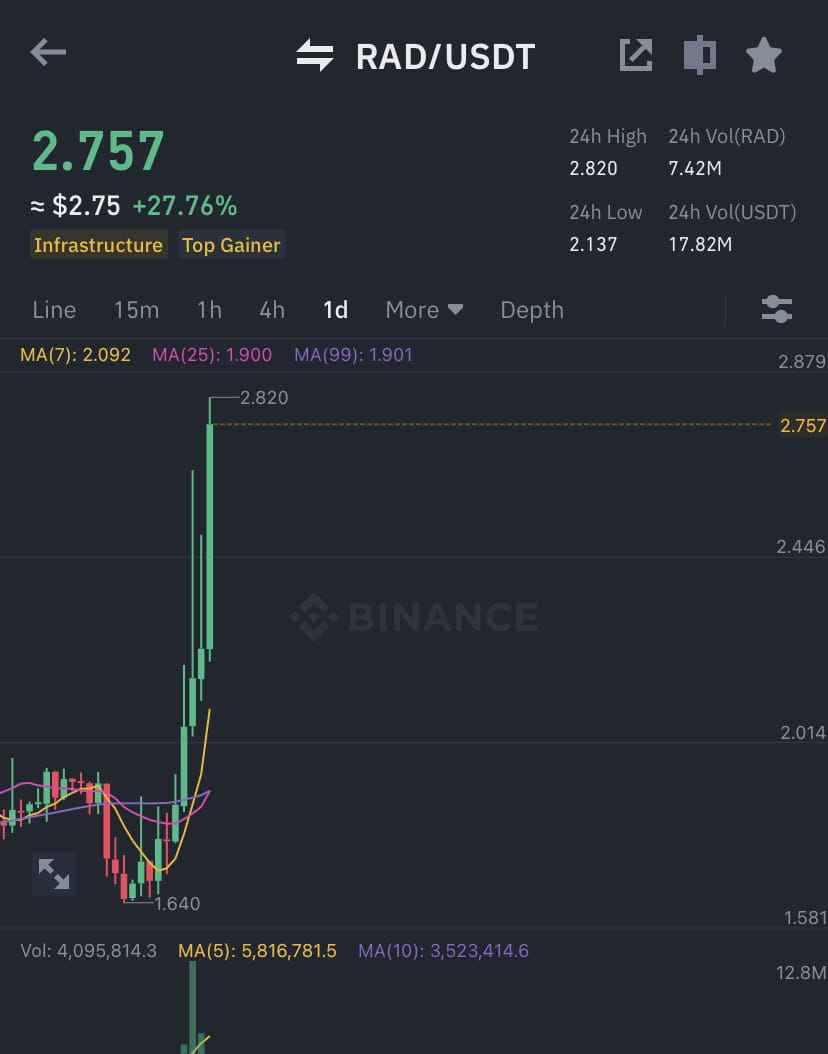
Task: Tap the dashed current price line at 2.757
Action: (x=450, y=425)
